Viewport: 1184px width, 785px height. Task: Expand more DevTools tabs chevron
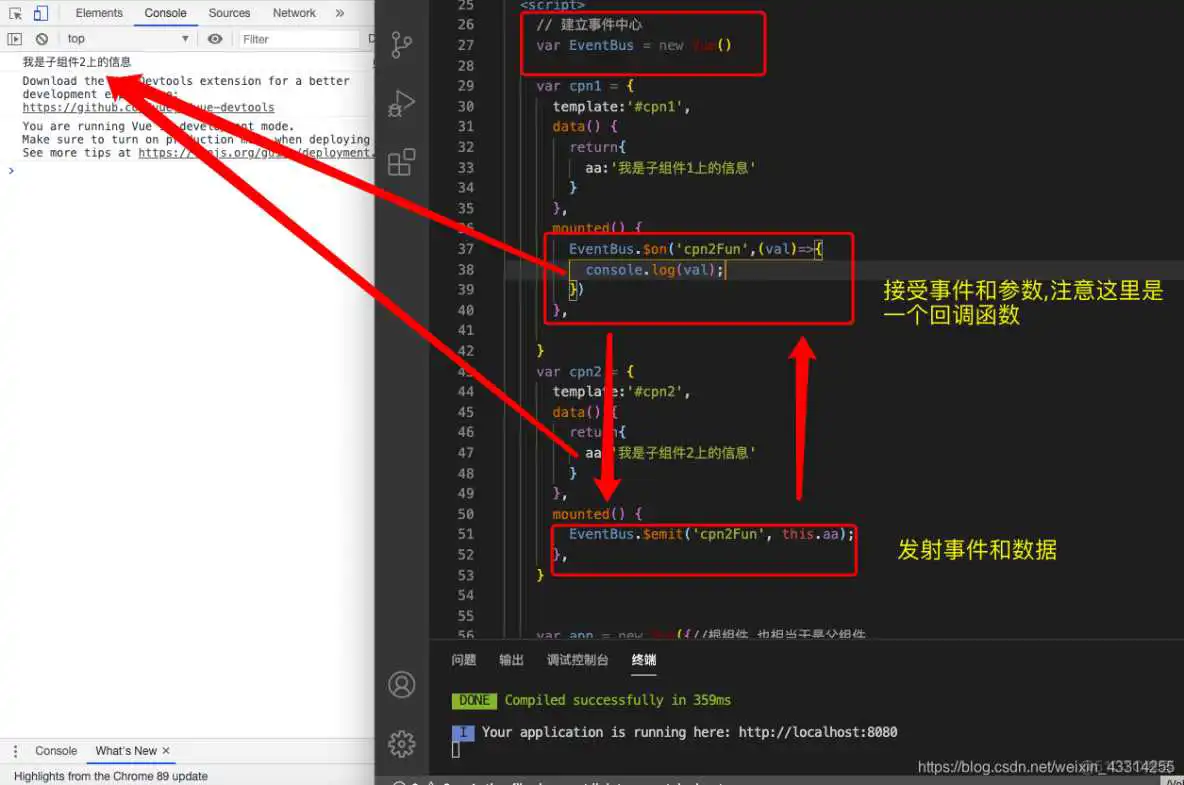pyautogui.click(x=340, y=13)
